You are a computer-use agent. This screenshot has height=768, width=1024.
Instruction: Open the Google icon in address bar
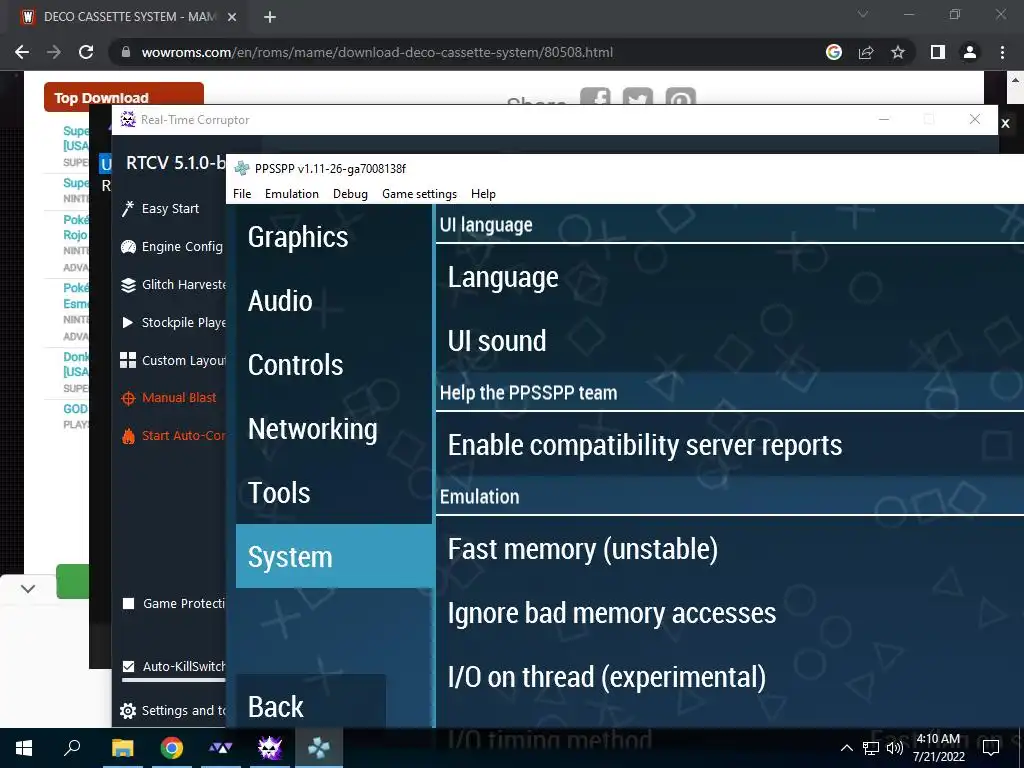(x=834, y=52)
